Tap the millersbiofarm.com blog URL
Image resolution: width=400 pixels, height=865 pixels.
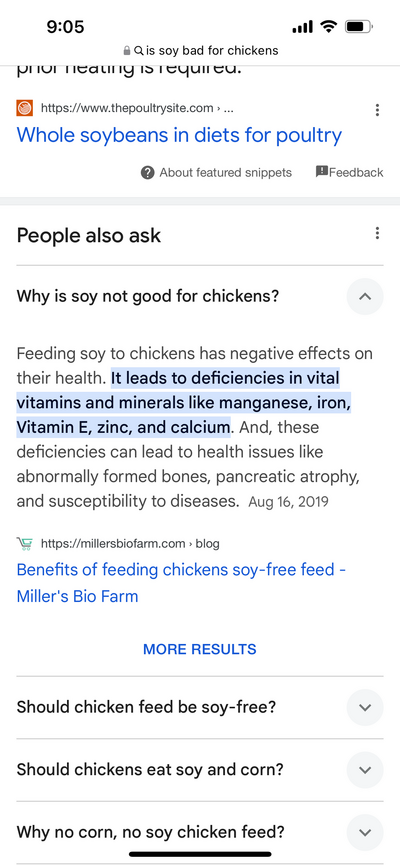click(x=130, y=544)
